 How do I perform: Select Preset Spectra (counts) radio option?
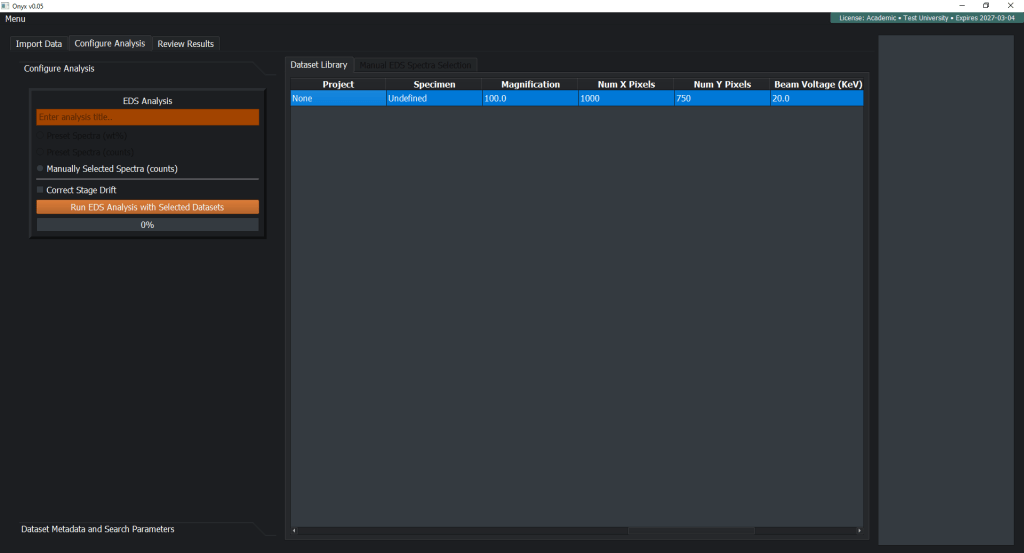tap(86, 152)
